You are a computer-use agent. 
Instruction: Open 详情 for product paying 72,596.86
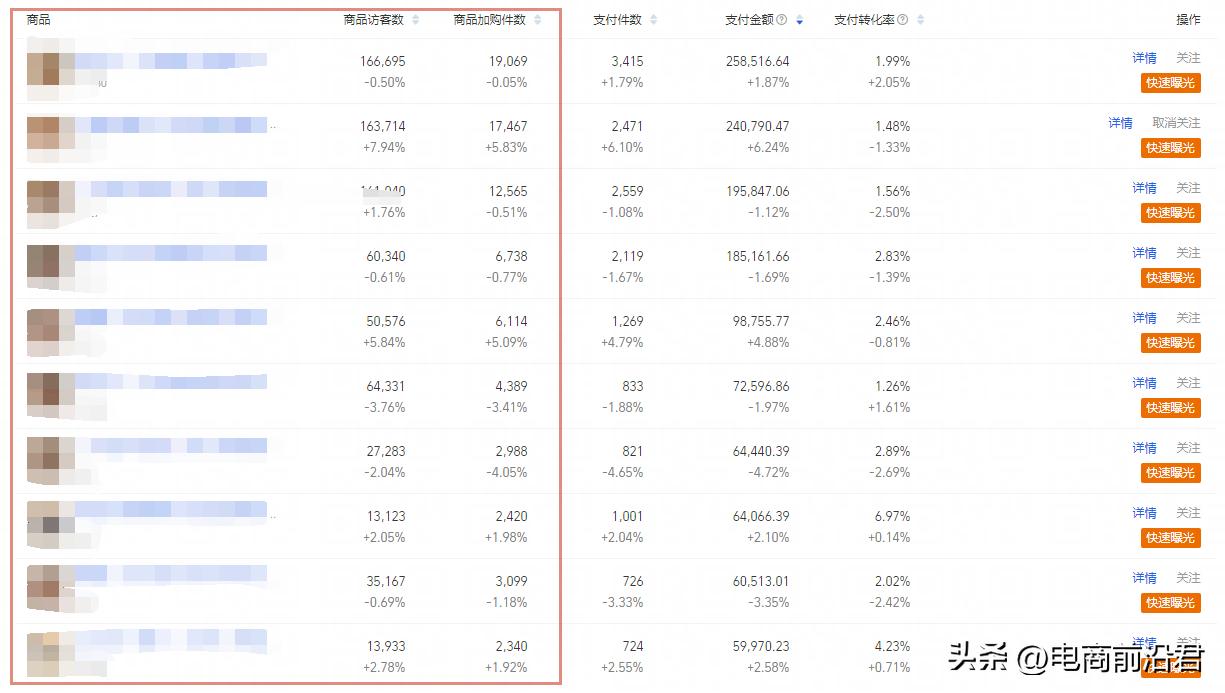click(x=1144, y=383)
